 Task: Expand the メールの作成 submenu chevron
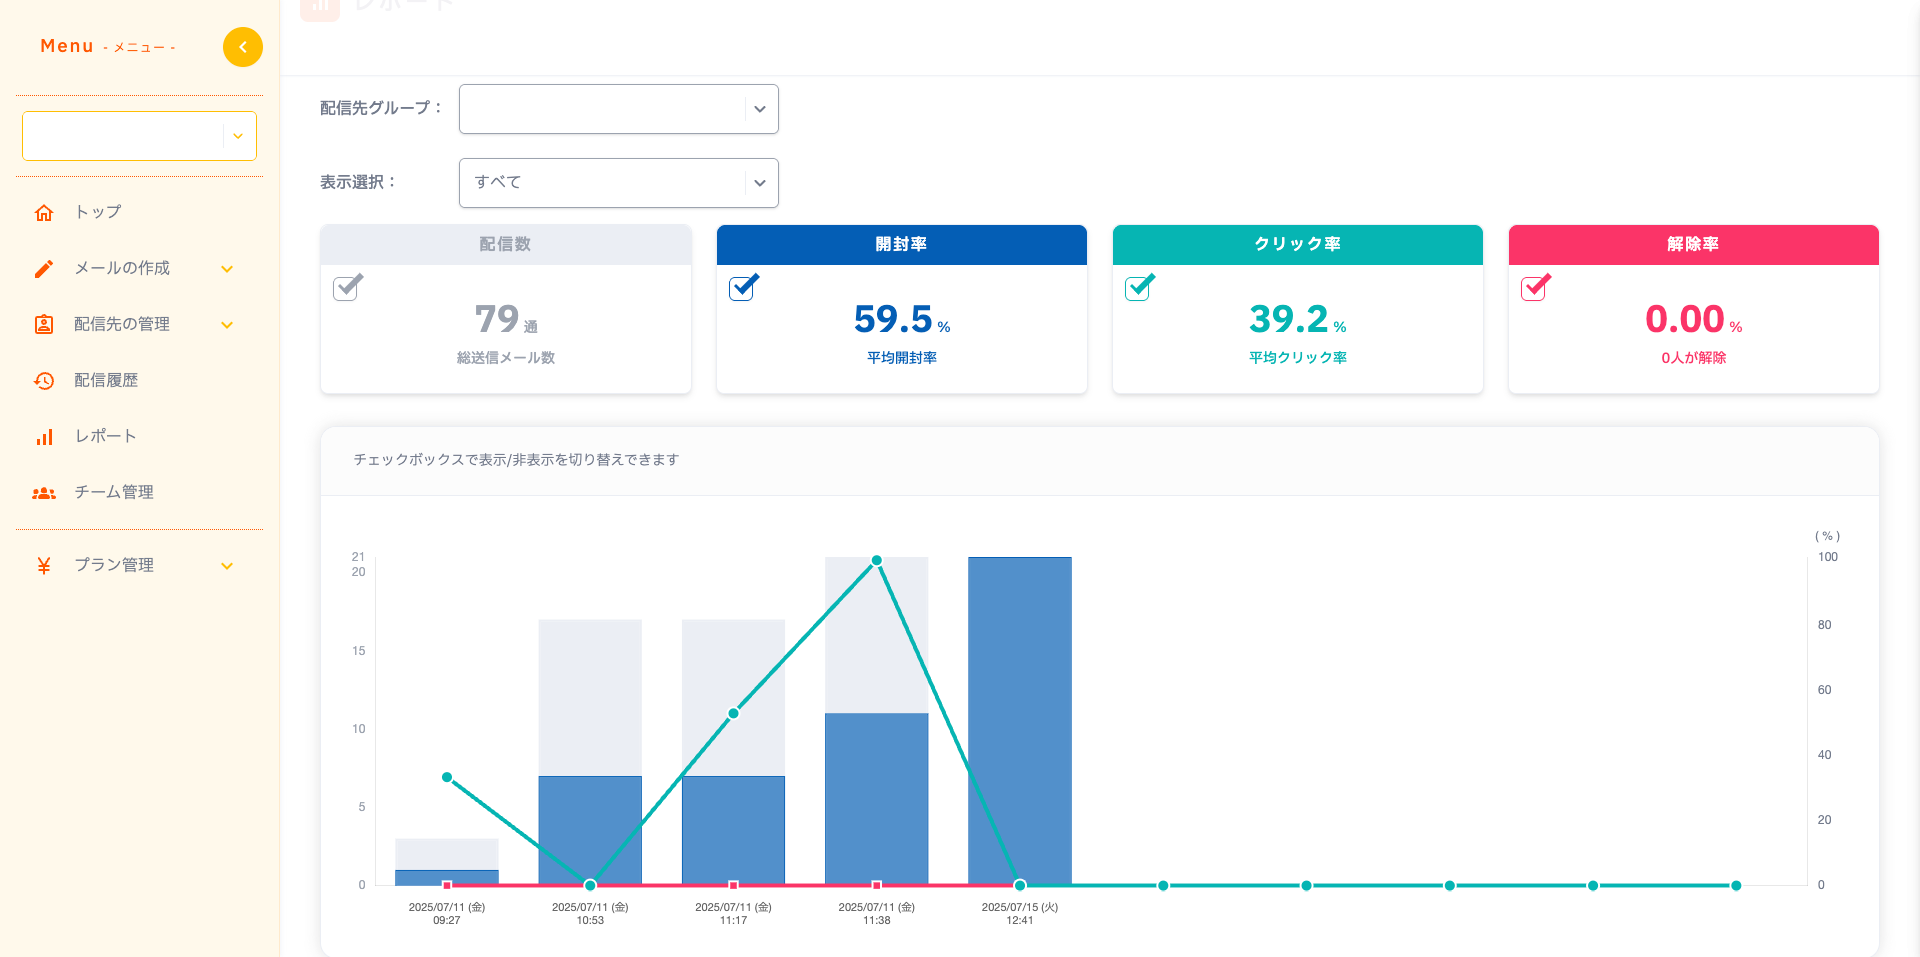[x=227, y=269]
